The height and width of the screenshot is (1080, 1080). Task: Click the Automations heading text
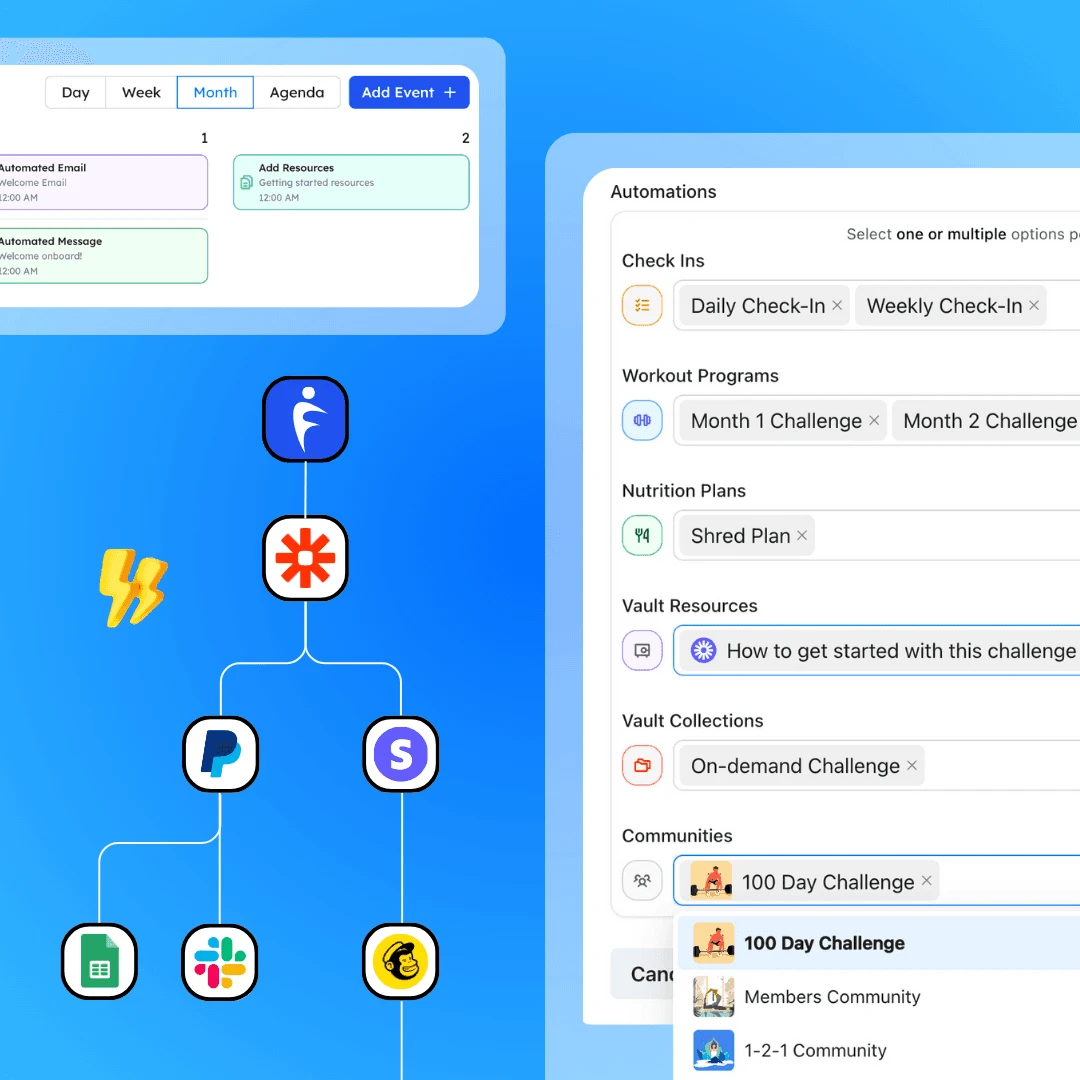coord(663,191)
